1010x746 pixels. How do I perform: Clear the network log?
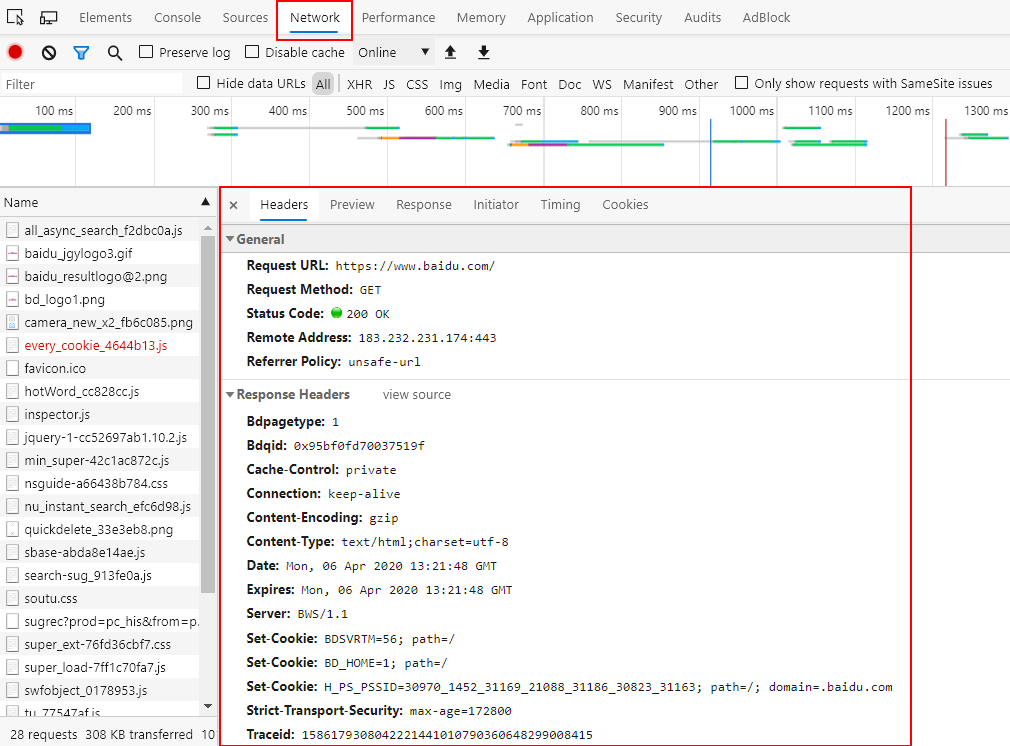(49, 53)
